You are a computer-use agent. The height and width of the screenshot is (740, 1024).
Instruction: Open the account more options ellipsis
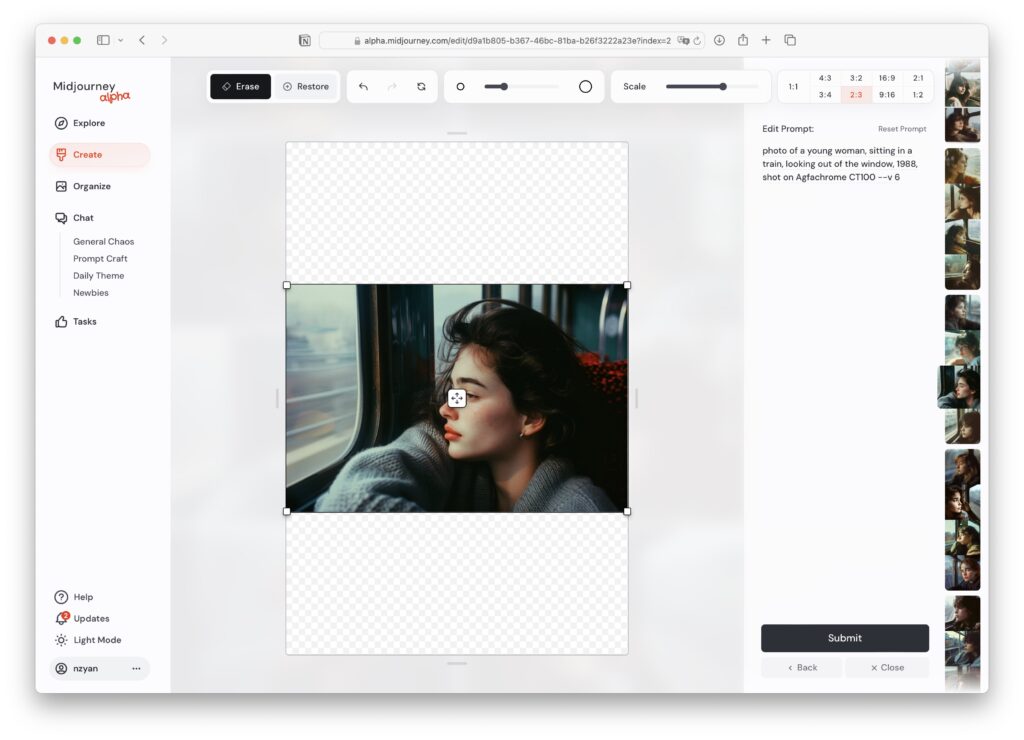tap(136, 668)
